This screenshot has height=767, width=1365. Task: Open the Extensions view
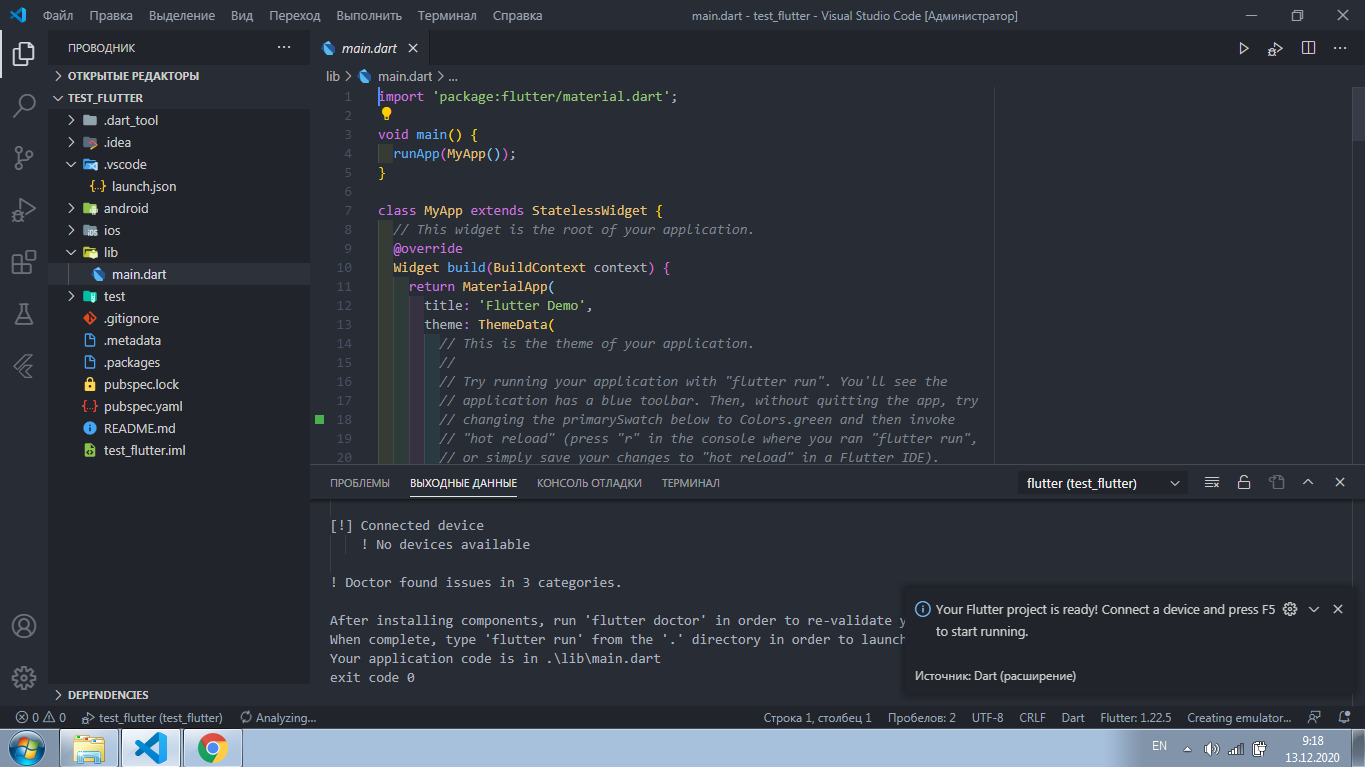click(23, 262)
